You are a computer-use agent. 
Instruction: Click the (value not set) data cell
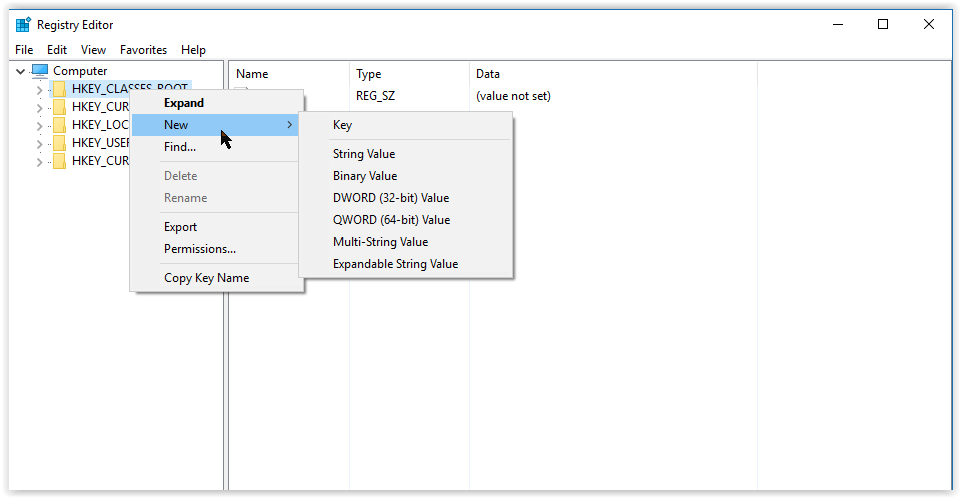tap(514, 96)
